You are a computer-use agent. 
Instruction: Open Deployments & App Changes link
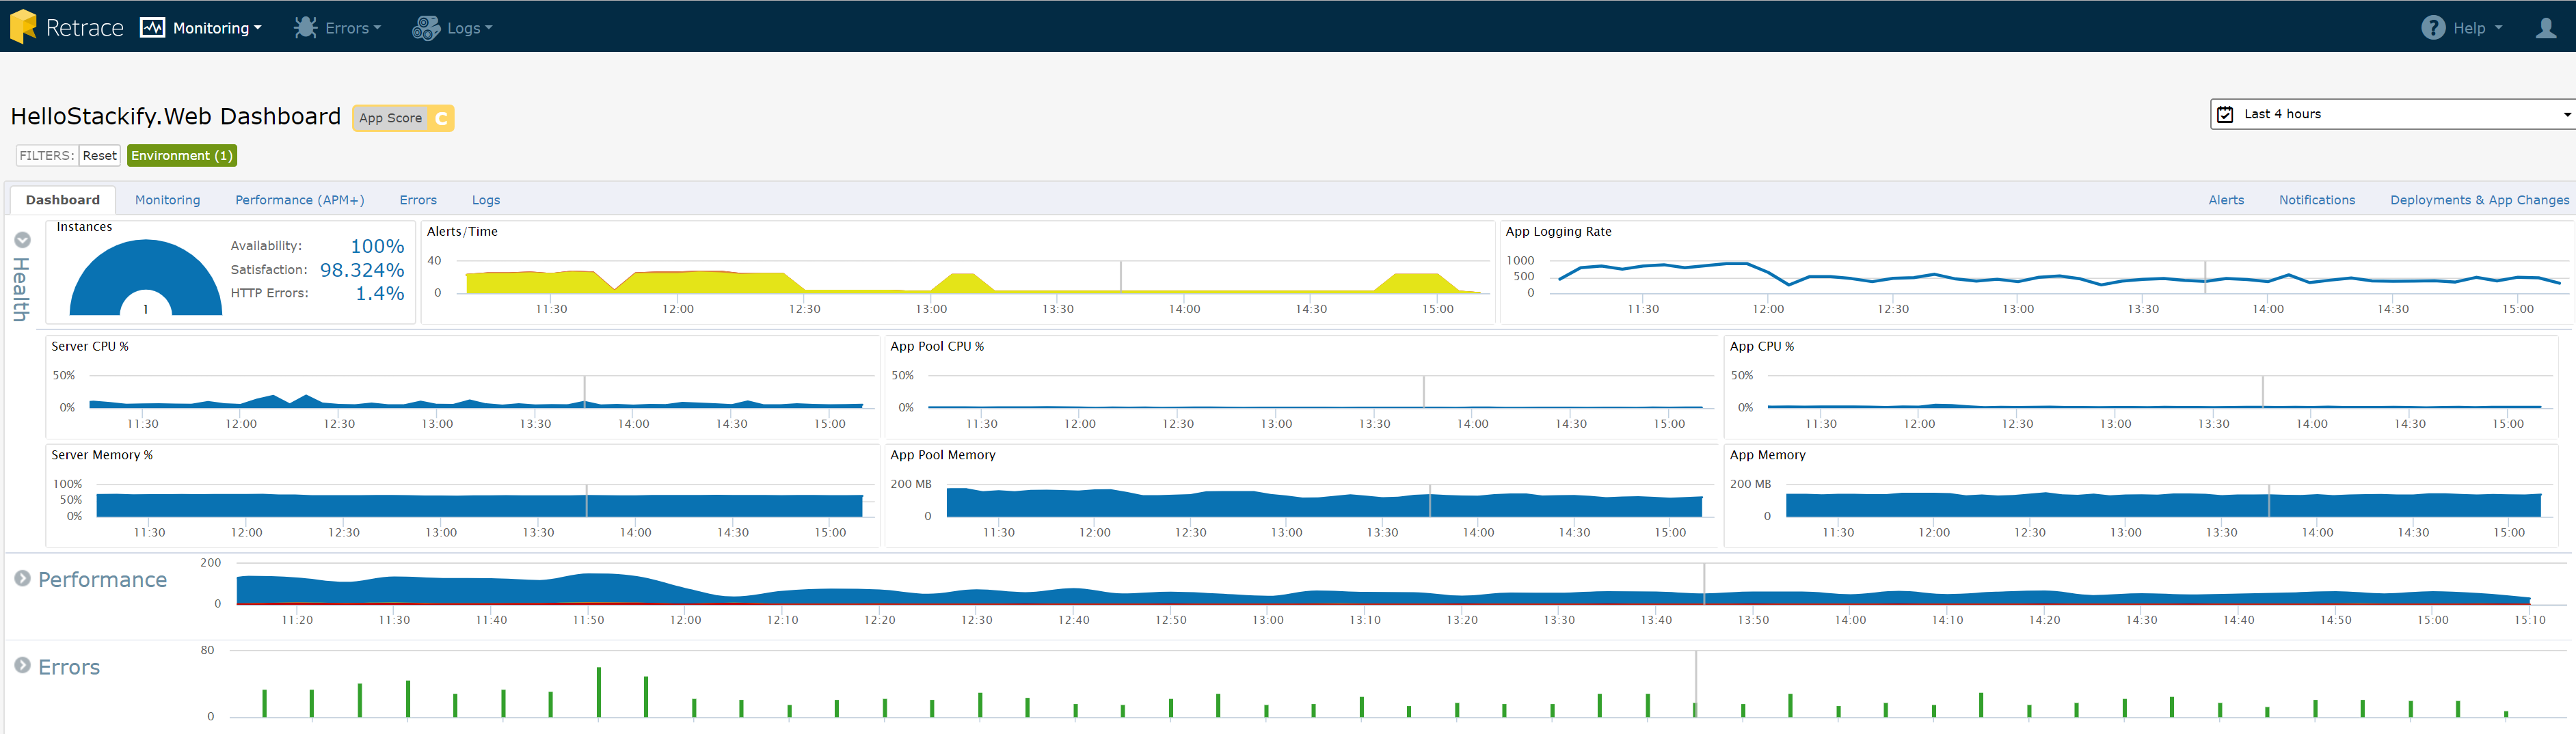coord(2479,200)
